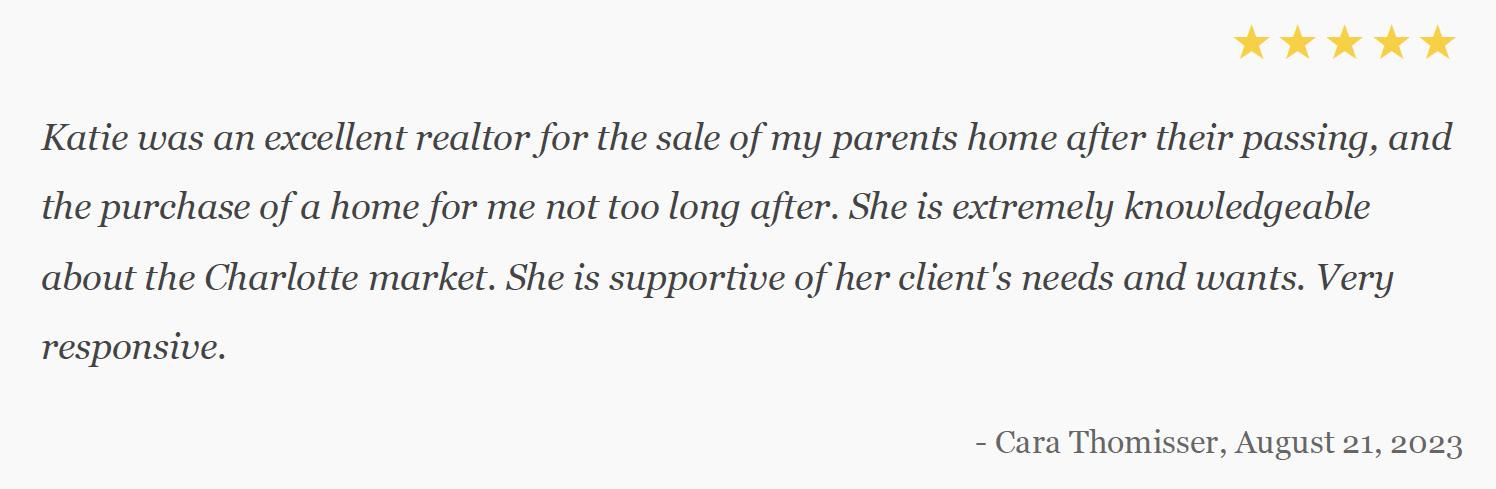Click the word responsive on the last line
Screen dimensions: 1496x489
pos(130,347)
